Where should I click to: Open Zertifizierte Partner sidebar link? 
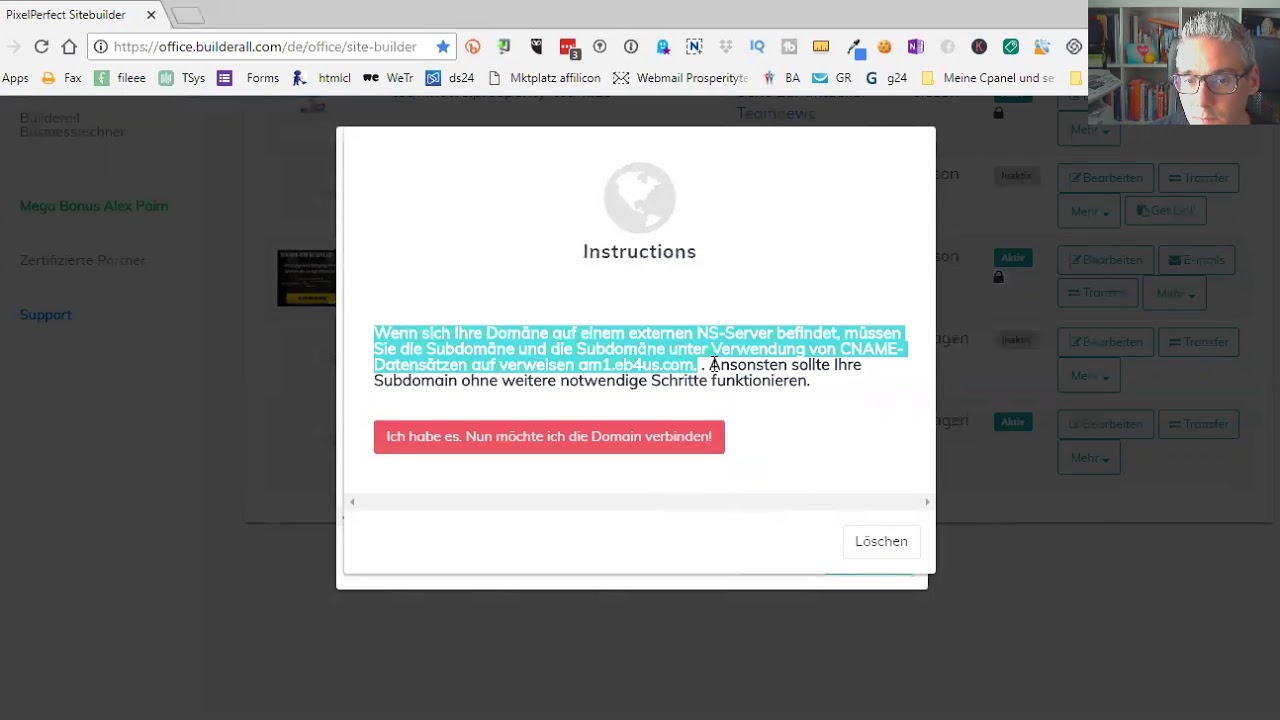83,260
